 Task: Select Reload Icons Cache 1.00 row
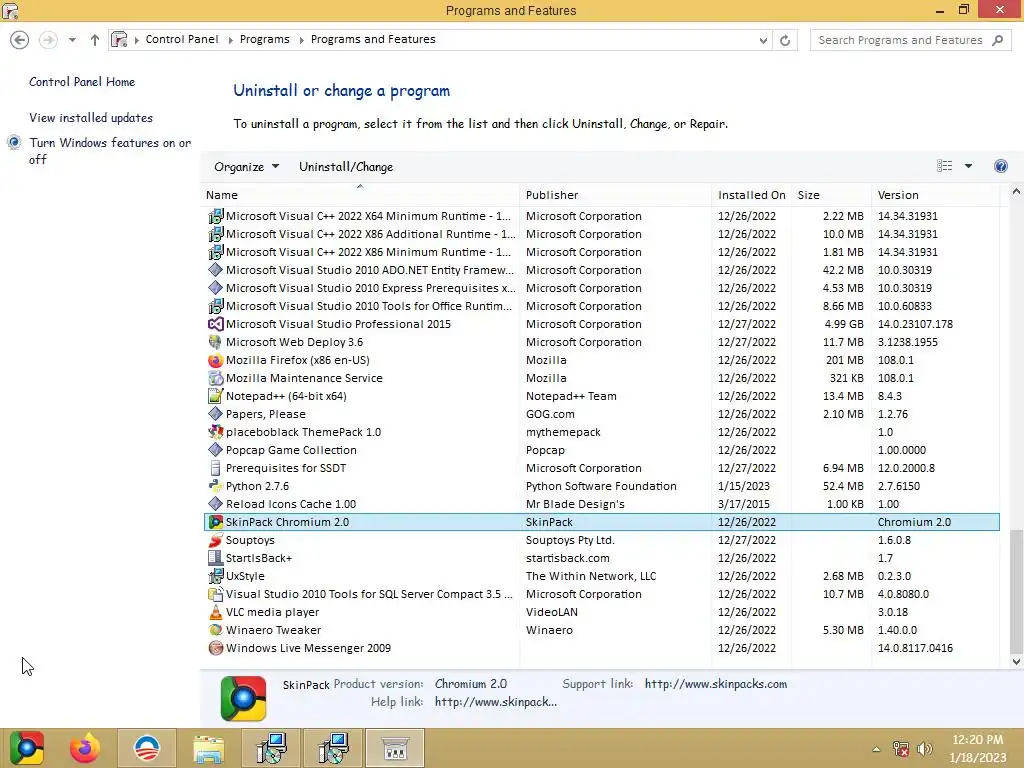[601, 504]
